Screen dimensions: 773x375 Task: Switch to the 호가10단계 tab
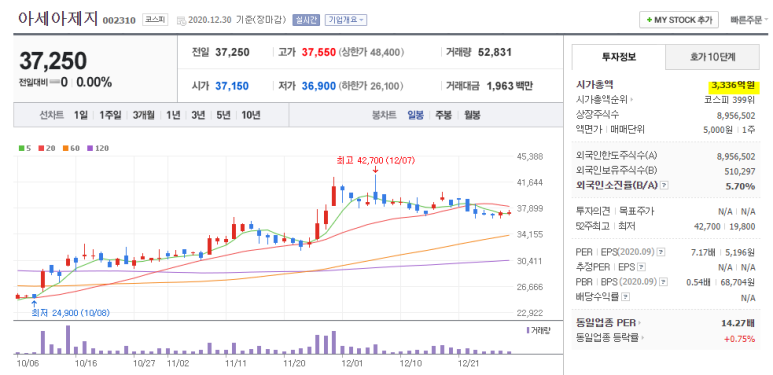tap(712, 57)
